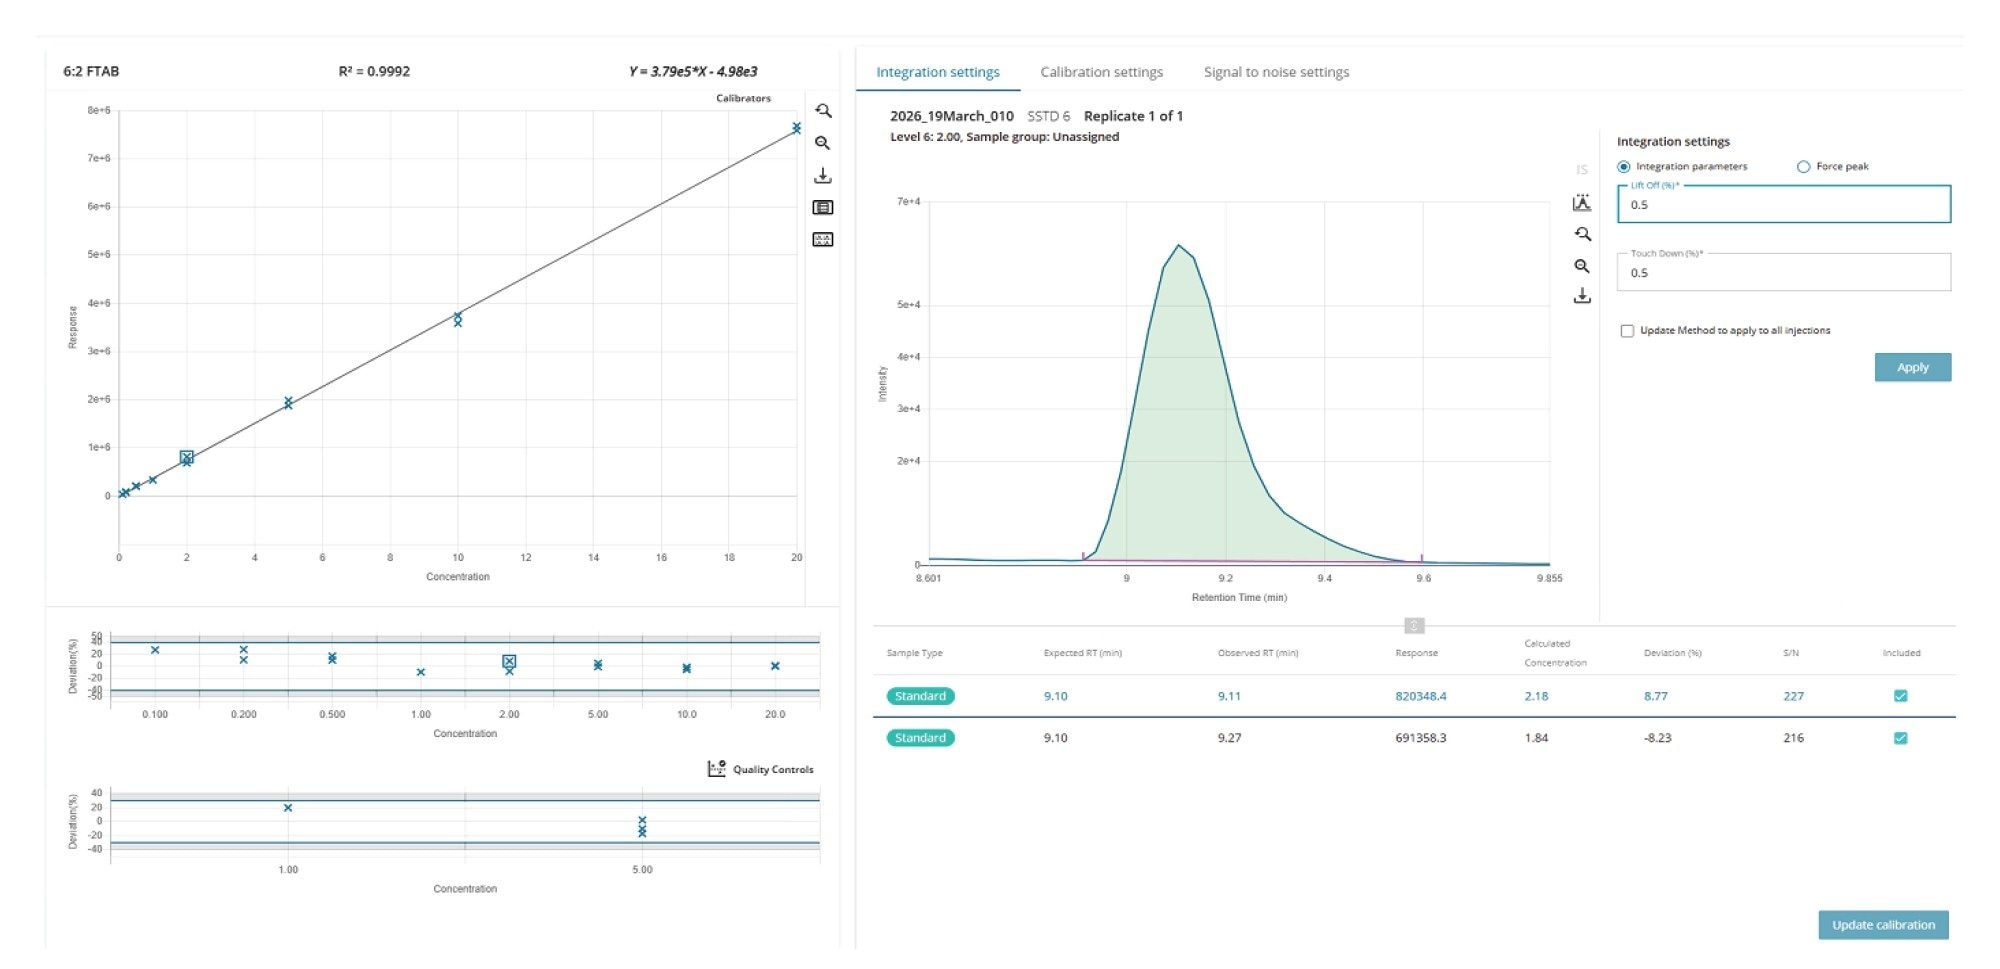This screenshot has width=2000, height=969.
Task: Click deviation value -8.23
Action: coord(1657,738)
